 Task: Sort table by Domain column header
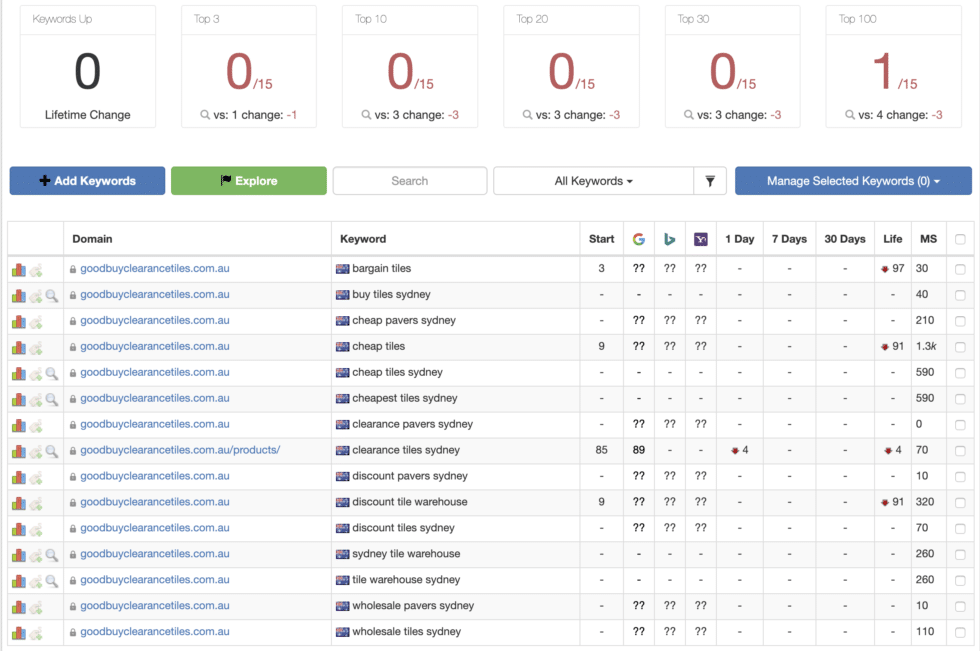tap(92, 239)
